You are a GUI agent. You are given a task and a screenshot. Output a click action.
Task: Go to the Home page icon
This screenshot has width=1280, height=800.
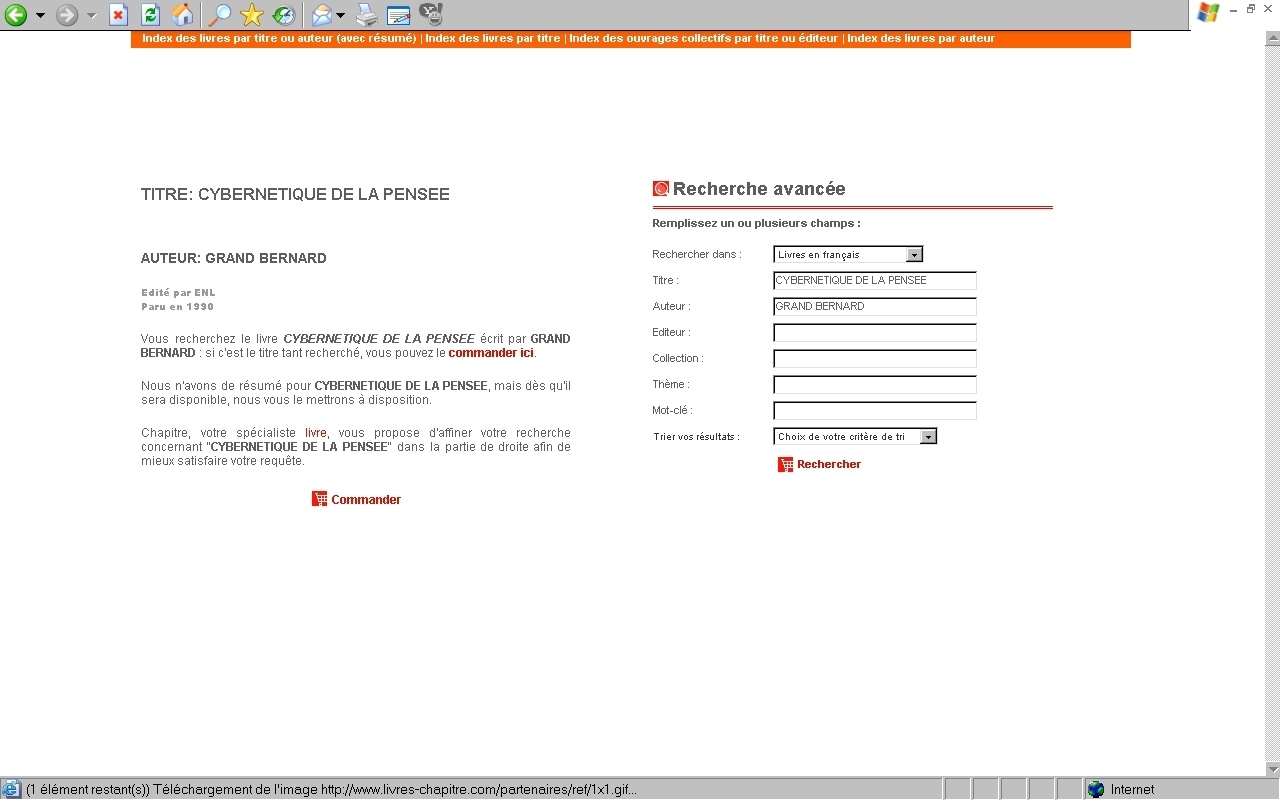pyautogui.click(x=182, y=15)
